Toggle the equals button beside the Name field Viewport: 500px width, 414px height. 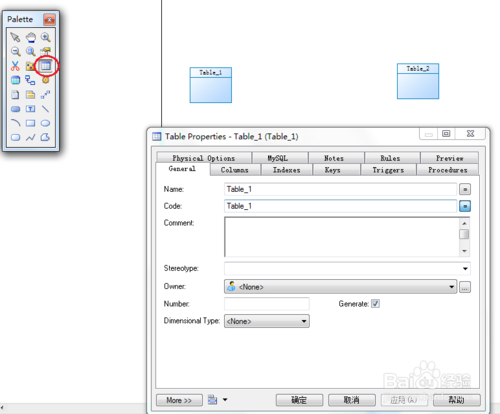465,189
